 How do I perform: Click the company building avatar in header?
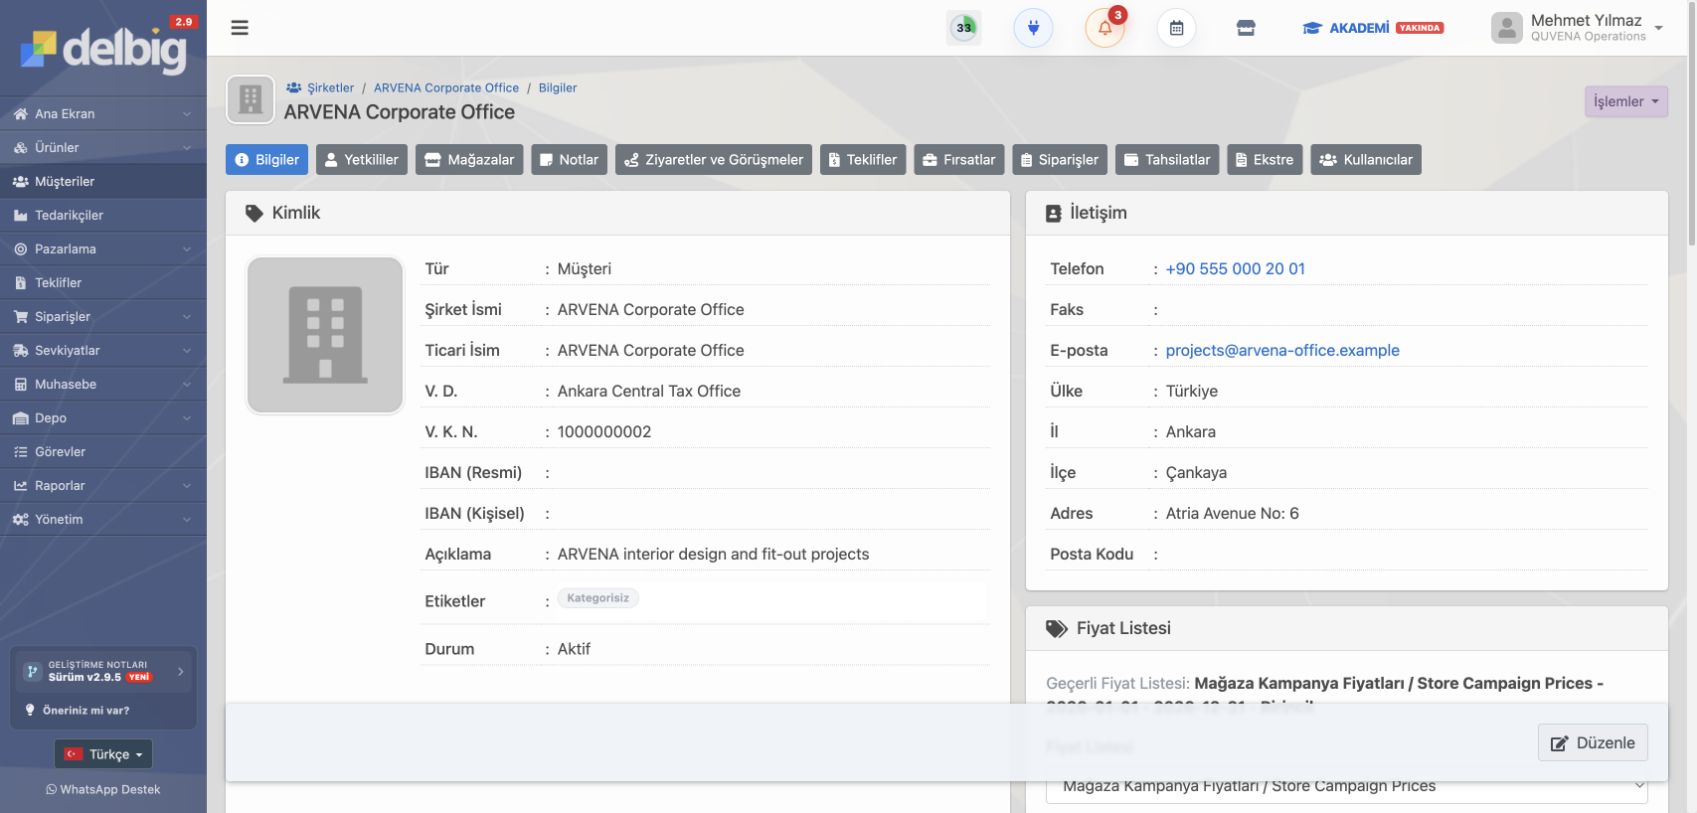pos(250,100)
